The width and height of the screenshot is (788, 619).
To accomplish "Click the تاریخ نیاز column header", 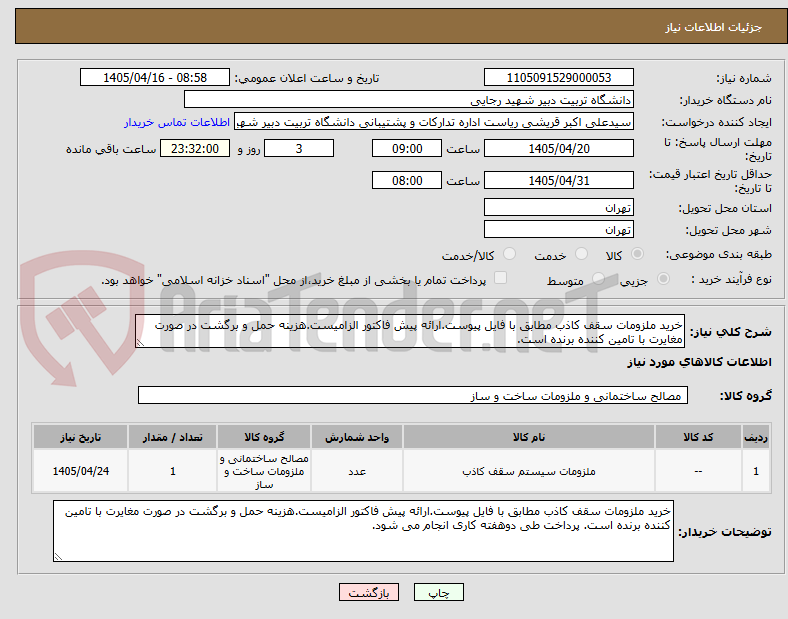I will pyautogui.click(x=80, y=437).
